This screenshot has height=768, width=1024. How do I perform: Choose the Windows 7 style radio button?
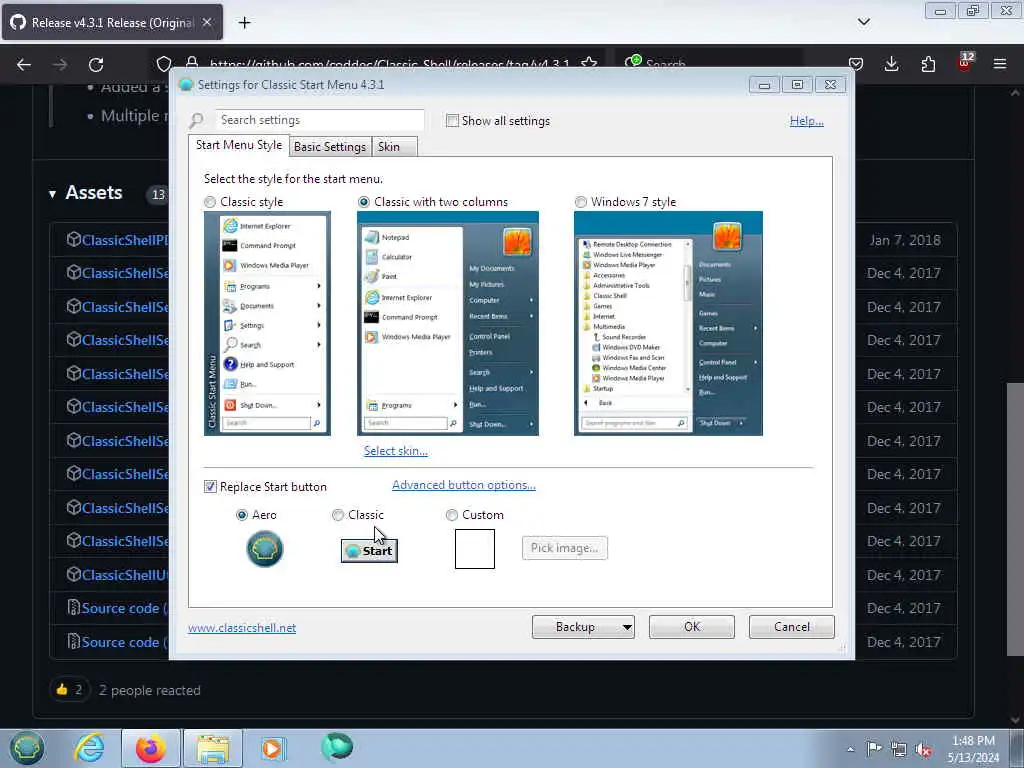(581, 202)
